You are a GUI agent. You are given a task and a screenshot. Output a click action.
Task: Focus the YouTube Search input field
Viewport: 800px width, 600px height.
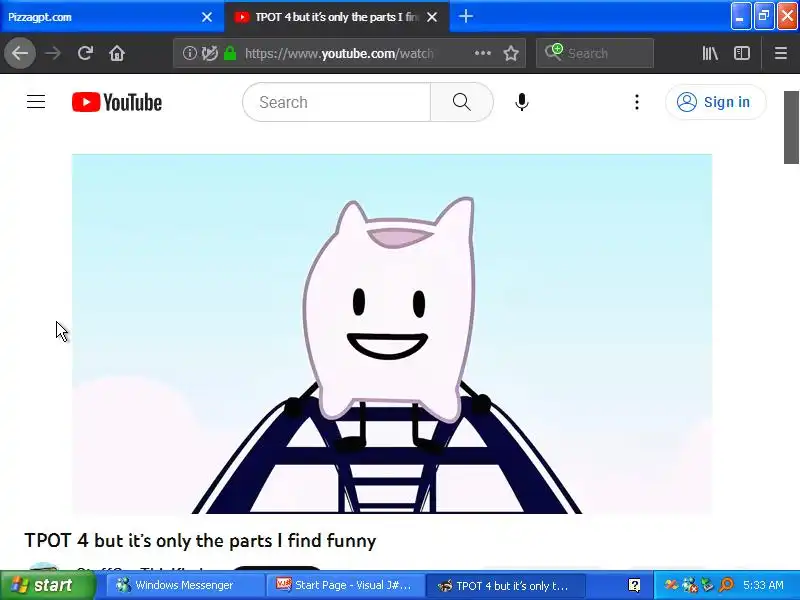pyautogui.click(x=337, y=102)
